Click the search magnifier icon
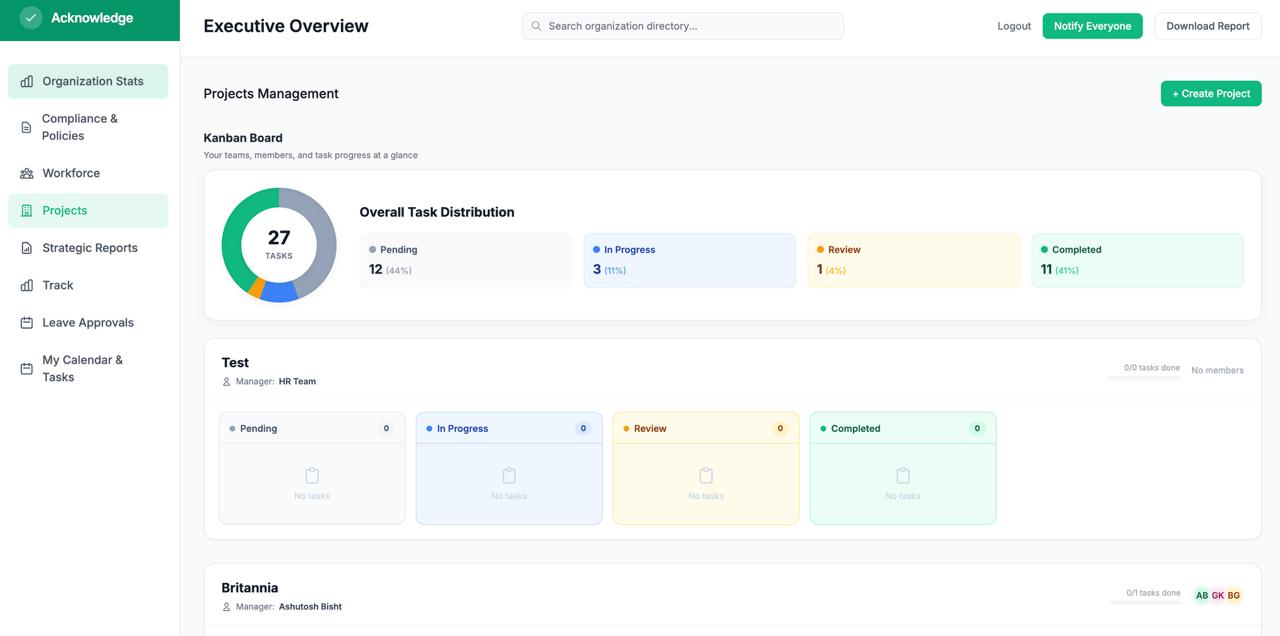This screenshot has width=1280, height=636. (x=537, y=26)
